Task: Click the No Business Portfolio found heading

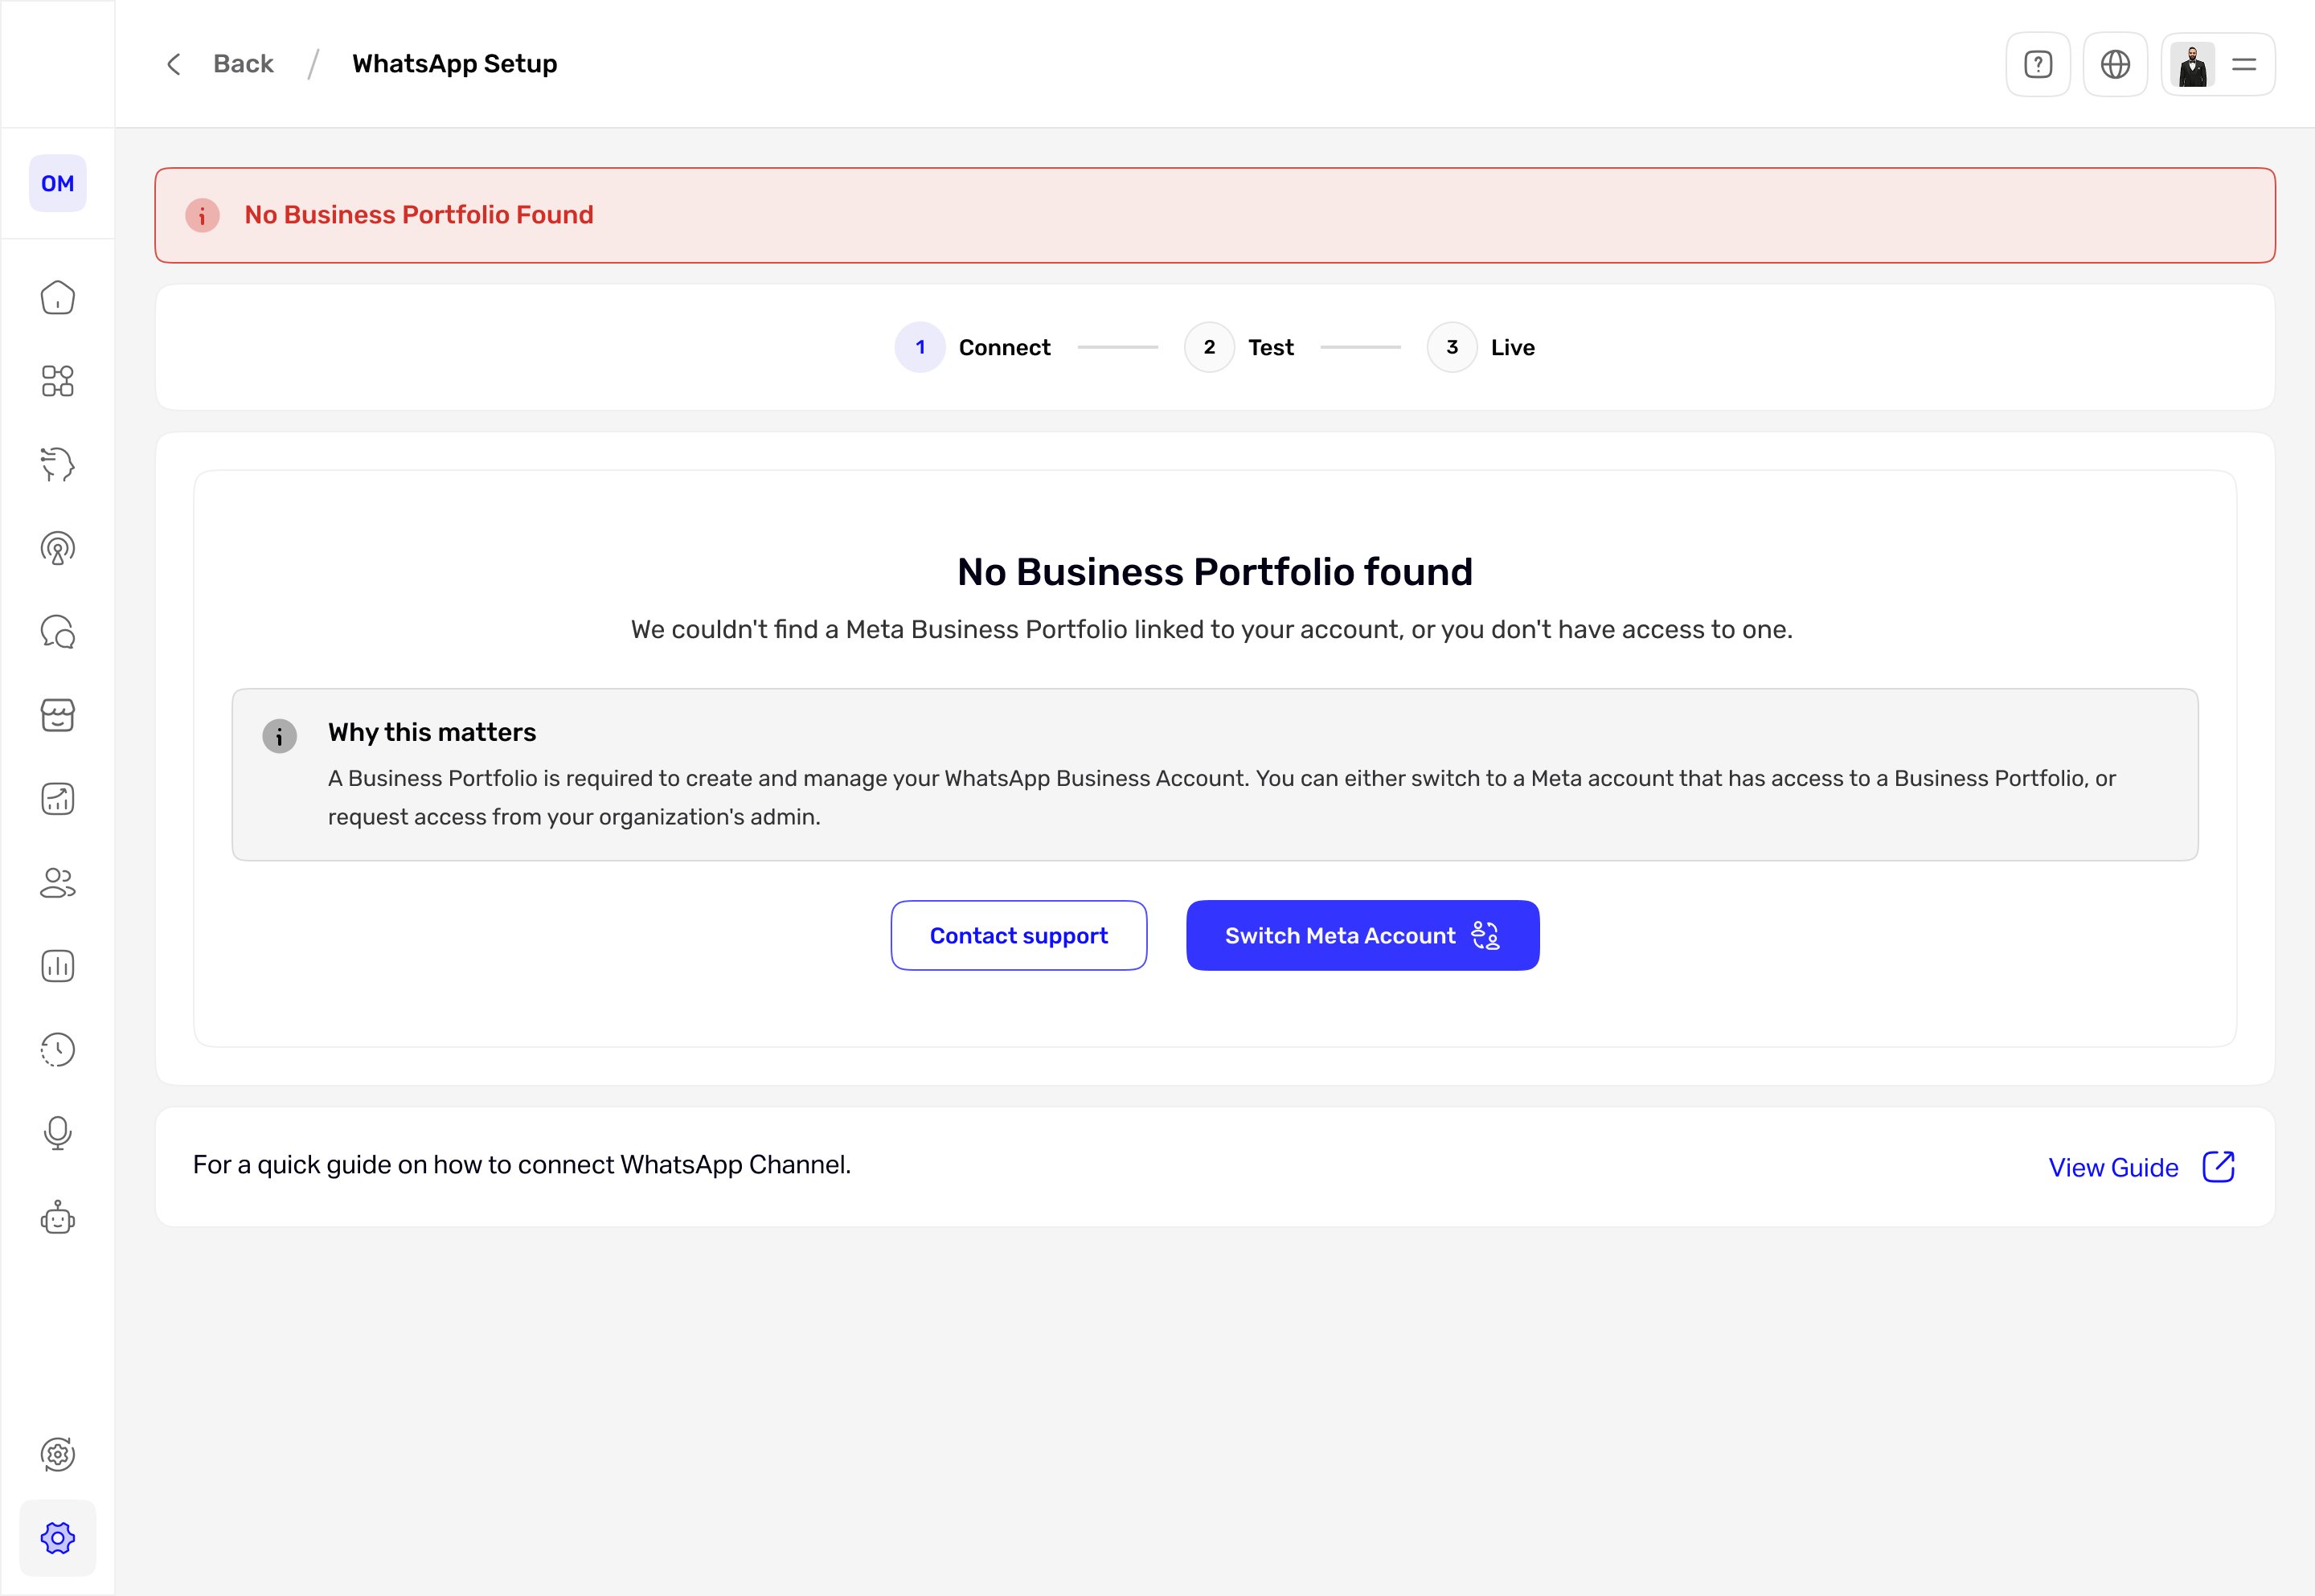Action: [x=1215, y=571]
